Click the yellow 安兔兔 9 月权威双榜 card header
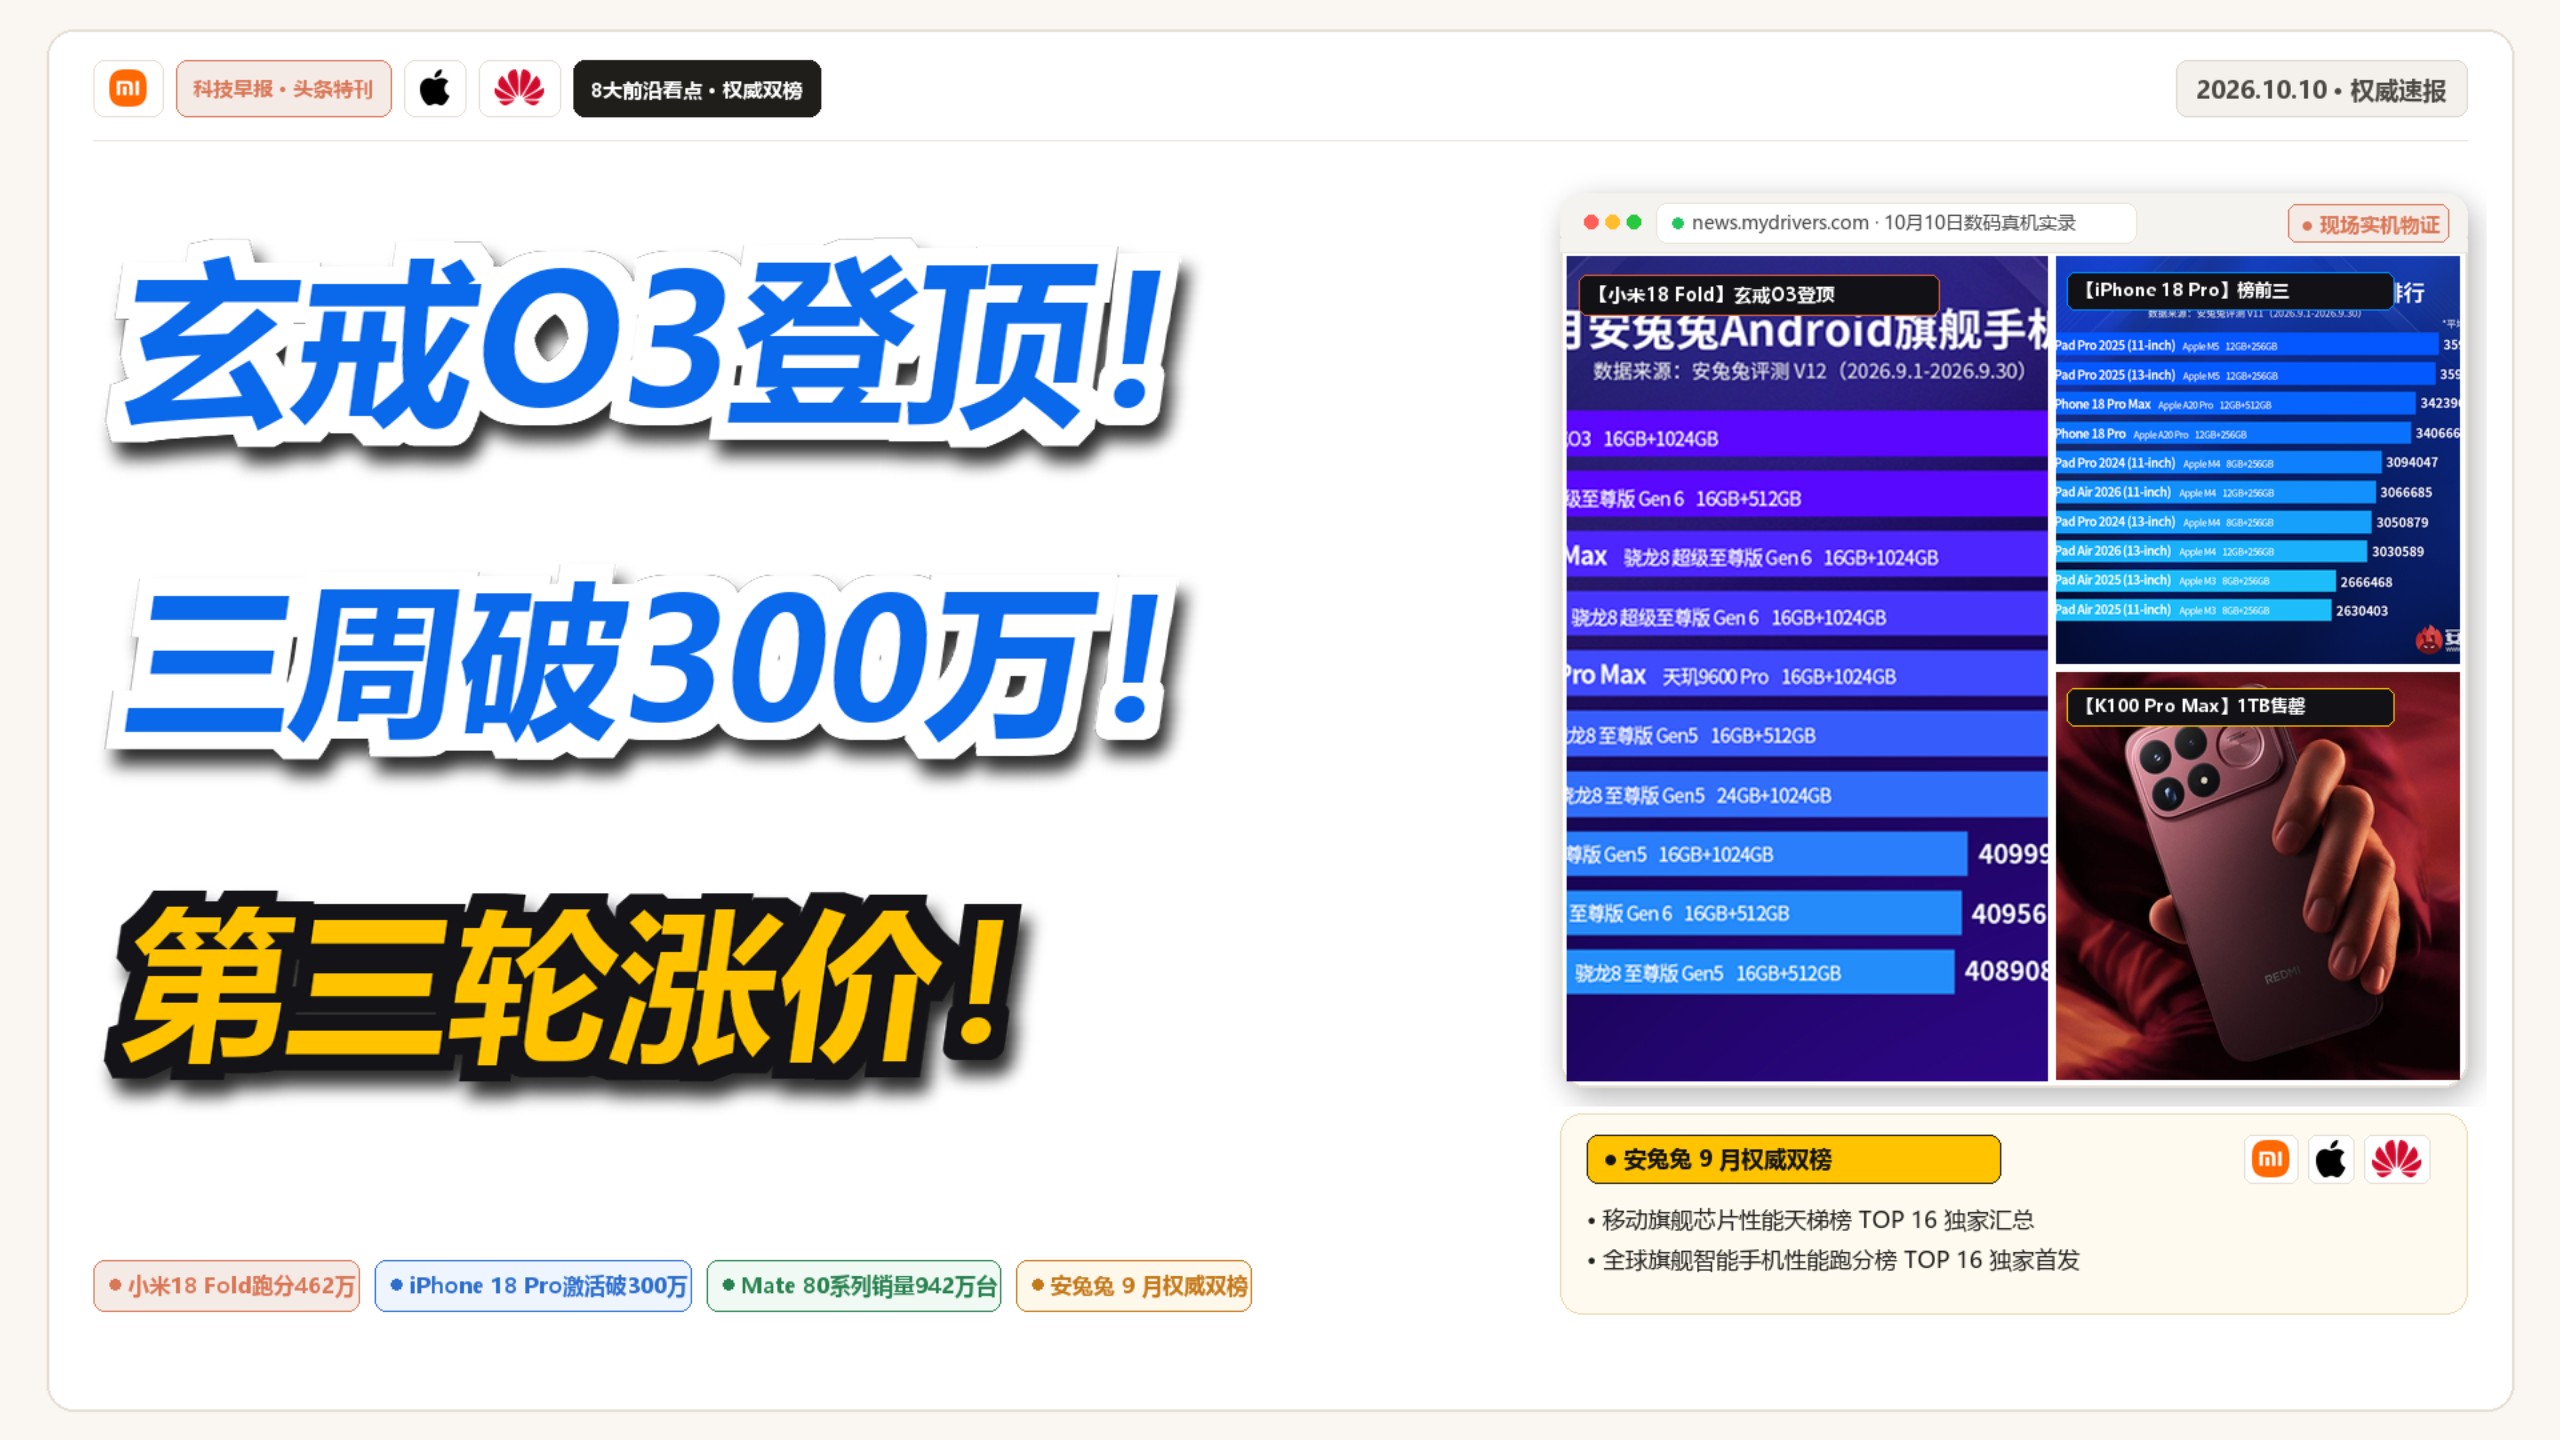The width and height of the screenshot is (2560, 1440). [x=1793, y=1159]
